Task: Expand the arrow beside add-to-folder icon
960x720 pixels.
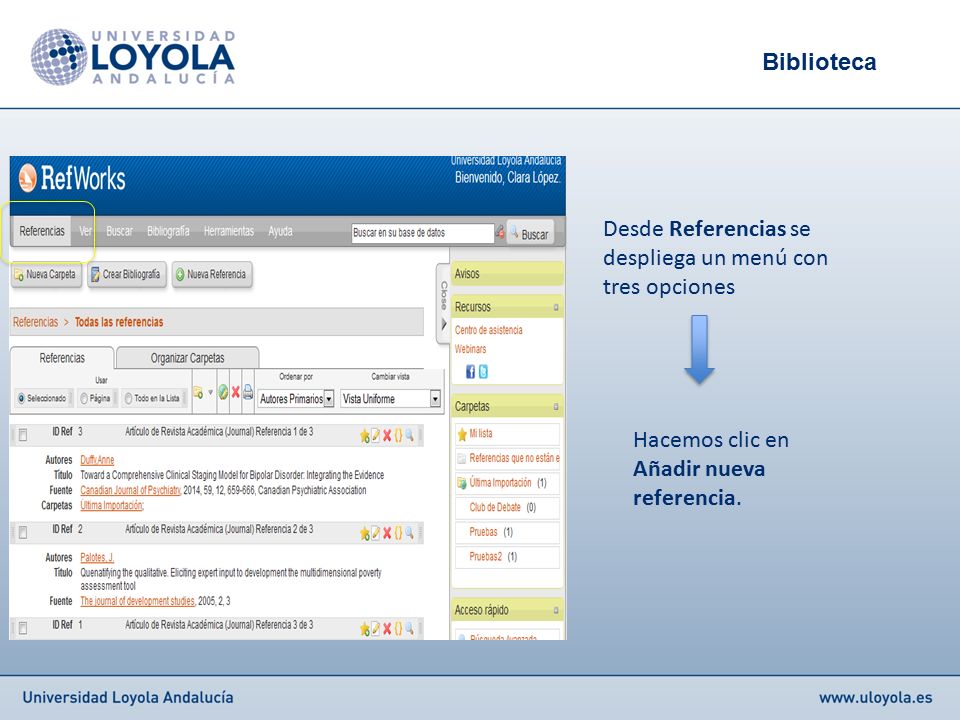Action: point(211,392)
